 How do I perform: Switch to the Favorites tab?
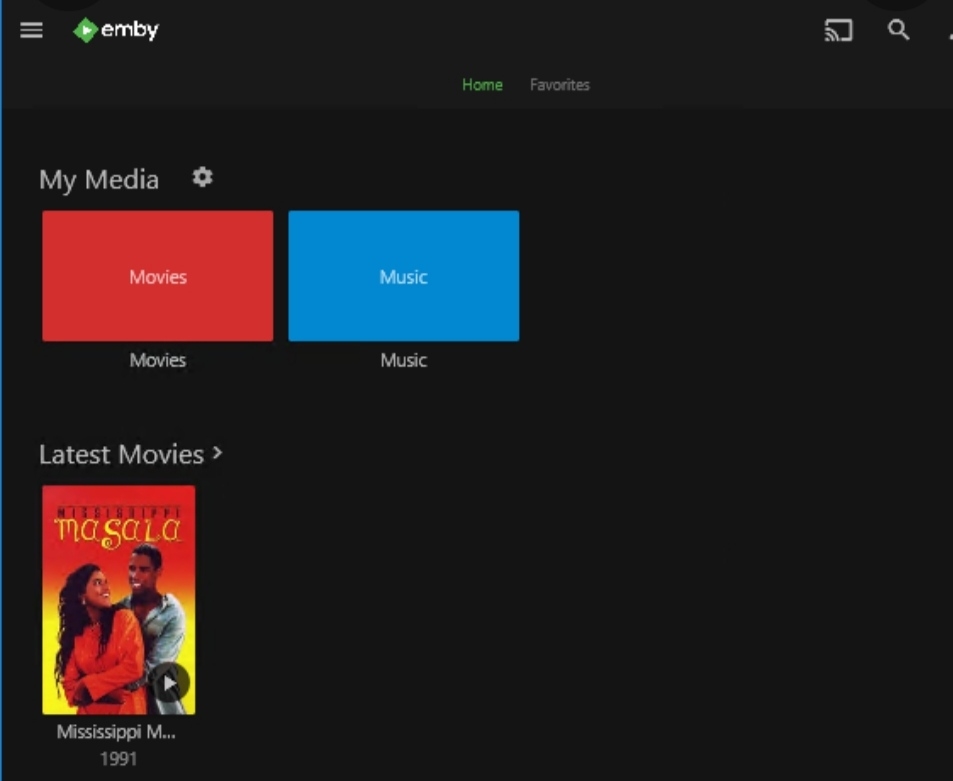point(559,85)
